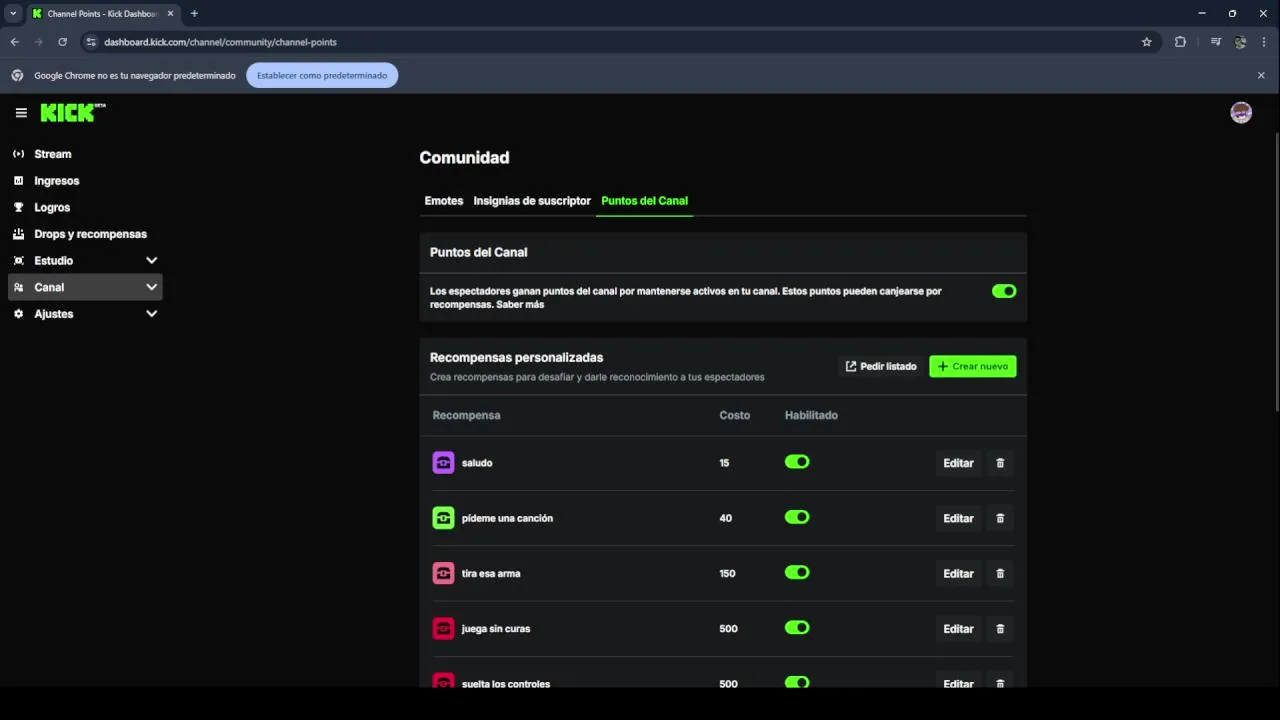Switch to the Emotes tab
The width and height of the screenshot is (1280, 720).
point(444,201)
